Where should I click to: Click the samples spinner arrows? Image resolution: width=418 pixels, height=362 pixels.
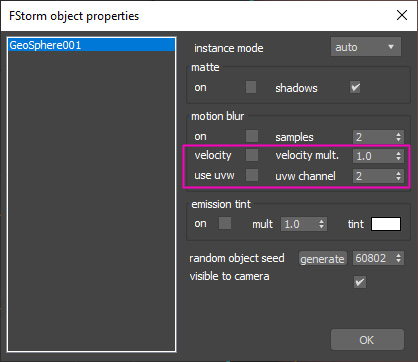point(399,137)
